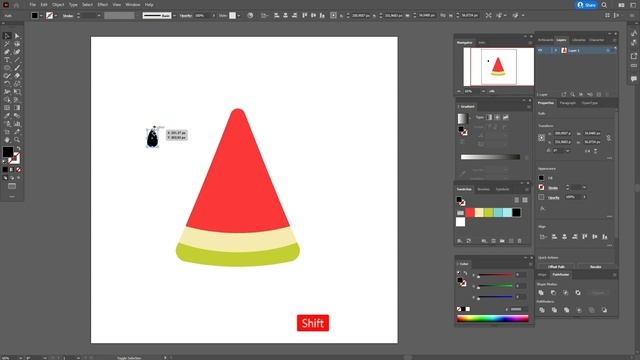Click the Minus Front shape mode icon
Image resolution: width=640 pixels, height=360 pixels.
pyautogui.click(x=553, y=293)
